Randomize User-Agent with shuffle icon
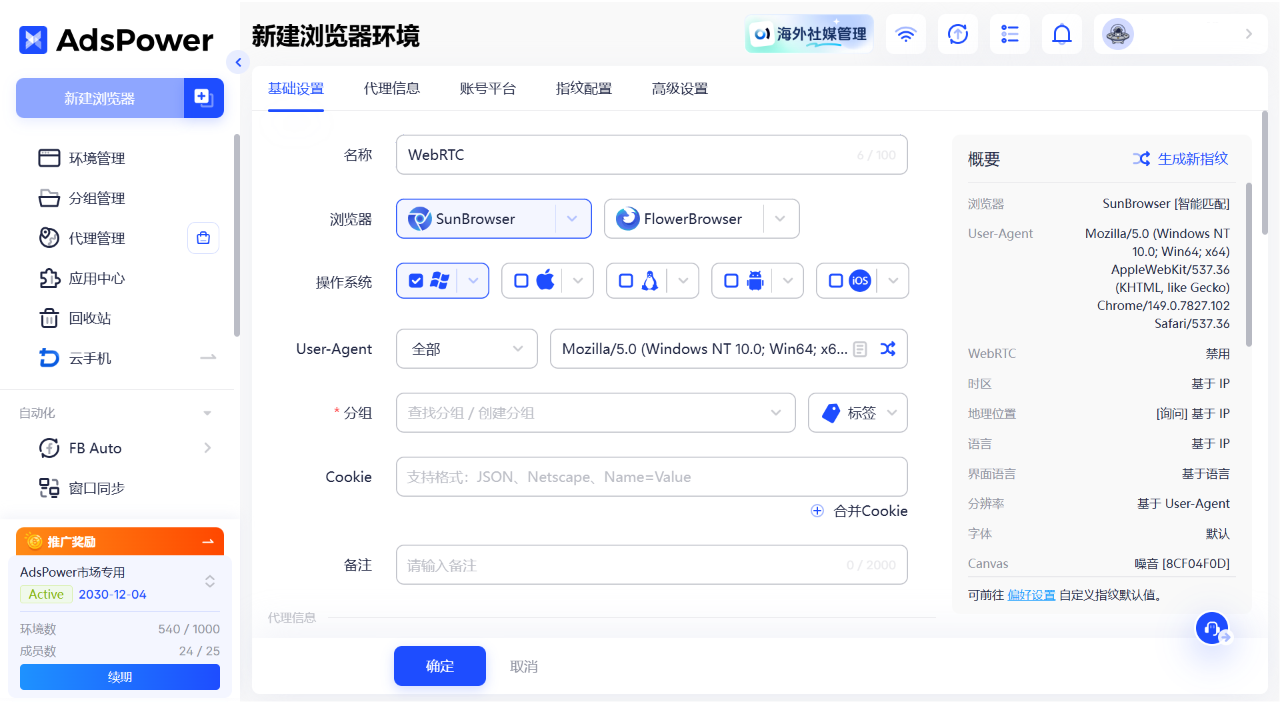The width and height of the screenshot is (1280, 702). point(888,349)
